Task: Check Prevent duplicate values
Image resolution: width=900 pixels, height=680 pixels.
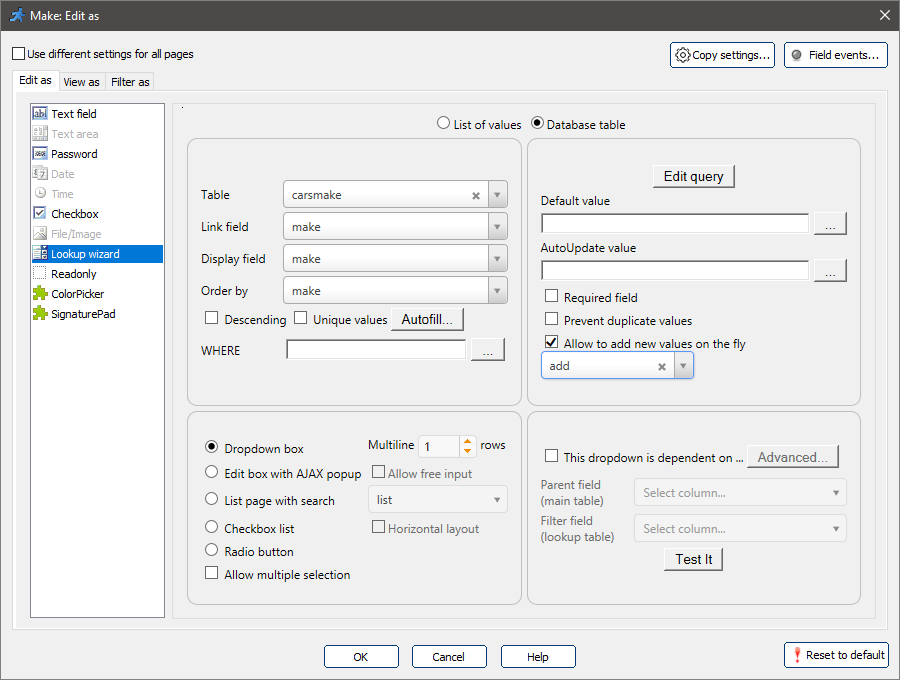Action: pyautogui.click(x=551, y=319)
